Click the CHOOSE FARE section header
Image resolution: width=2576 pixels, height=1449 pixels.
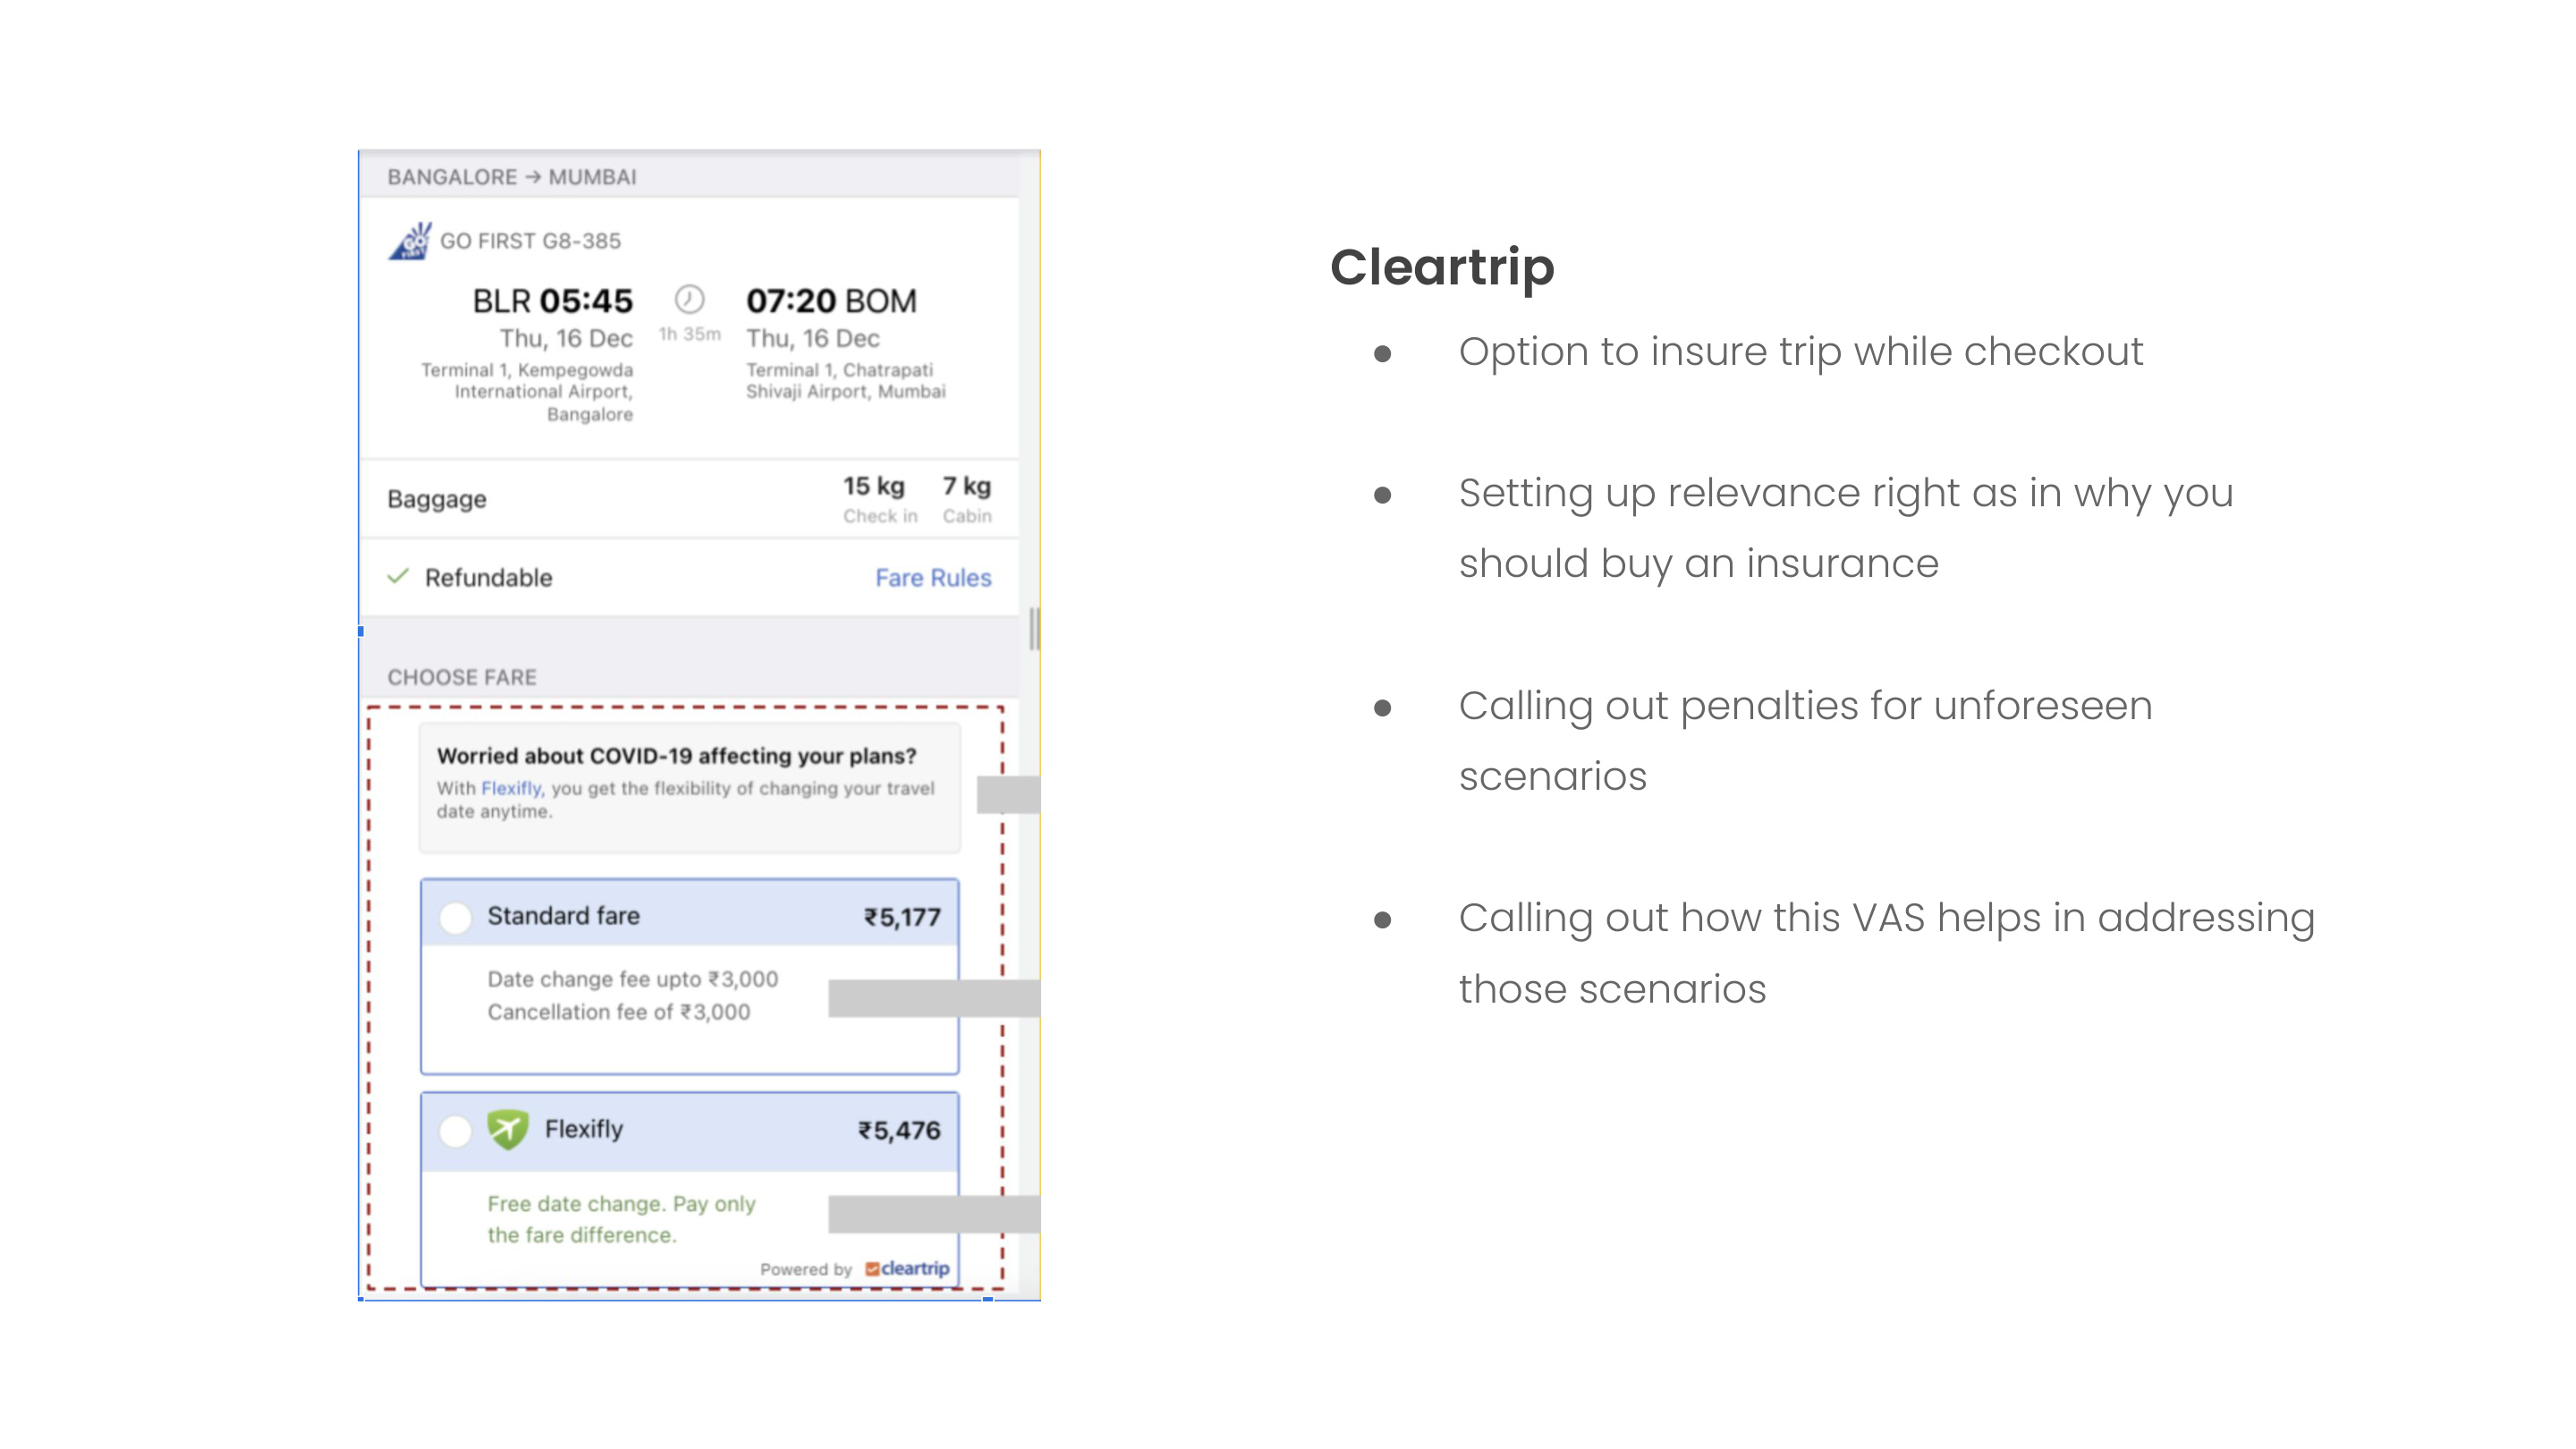(462, 677)
